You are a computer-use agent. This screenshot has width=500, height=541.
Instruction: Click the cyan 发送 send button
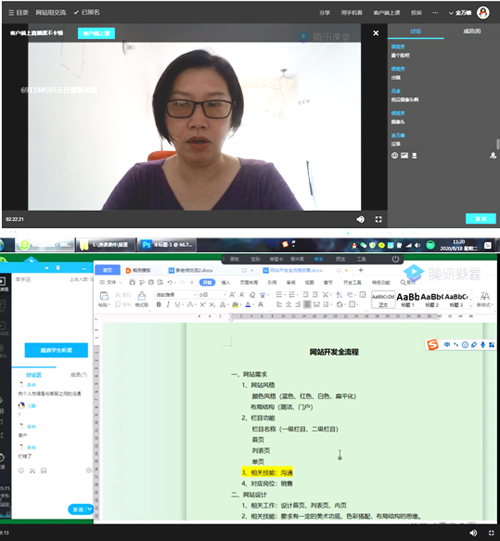click(481, 219)
